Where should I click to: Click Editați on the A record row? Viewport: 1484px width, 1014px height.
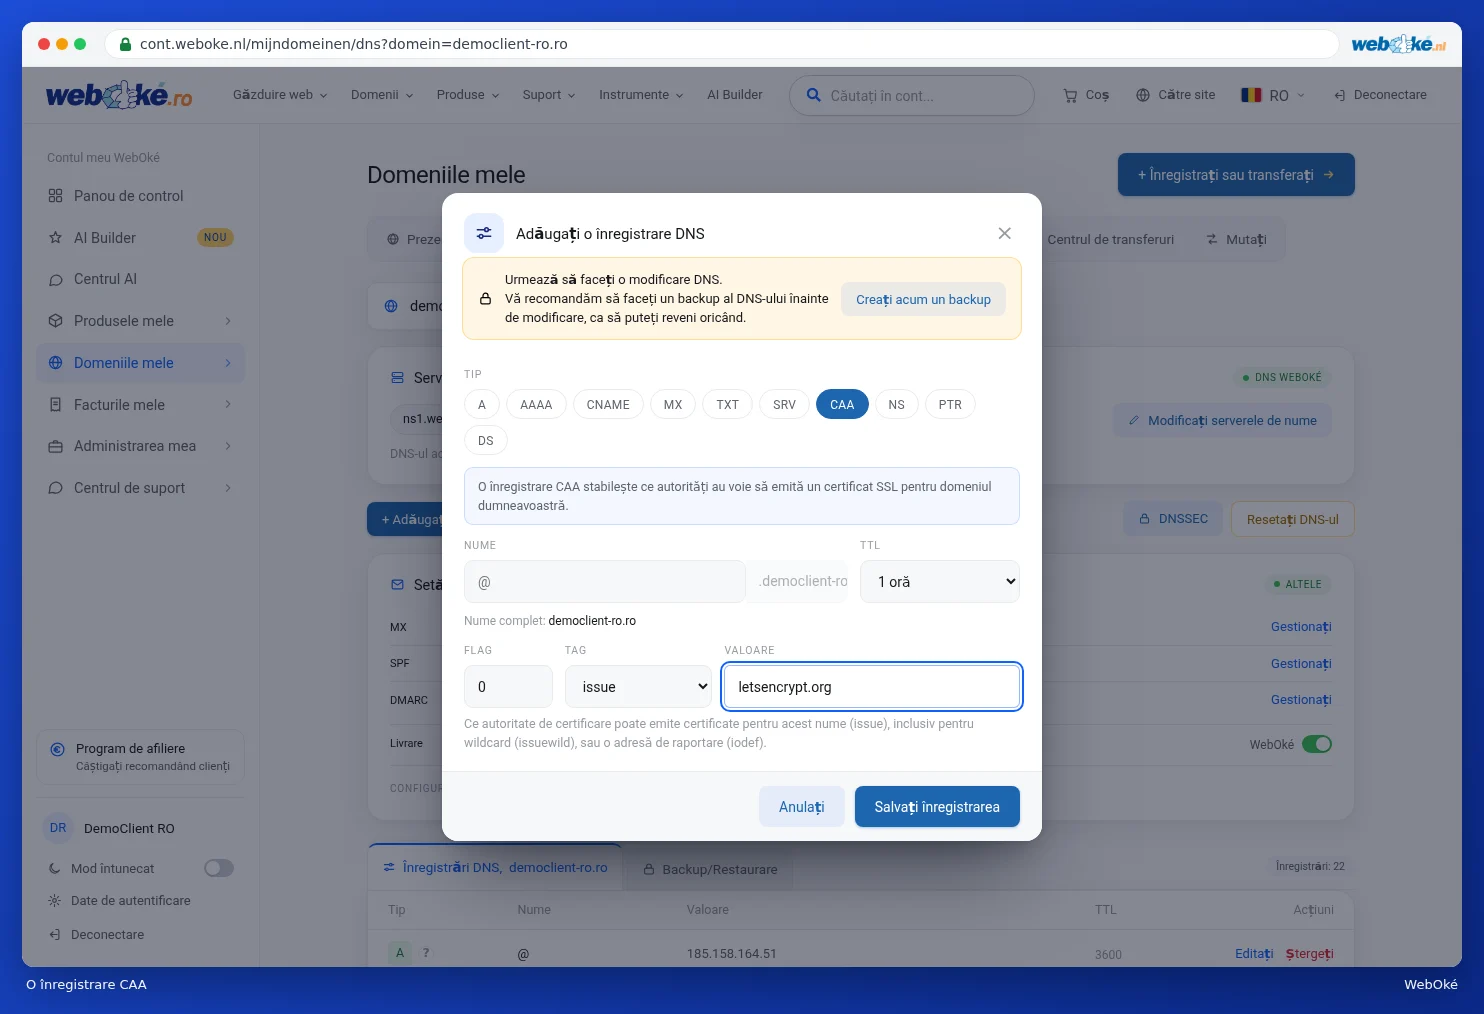tap(1254, 953)
